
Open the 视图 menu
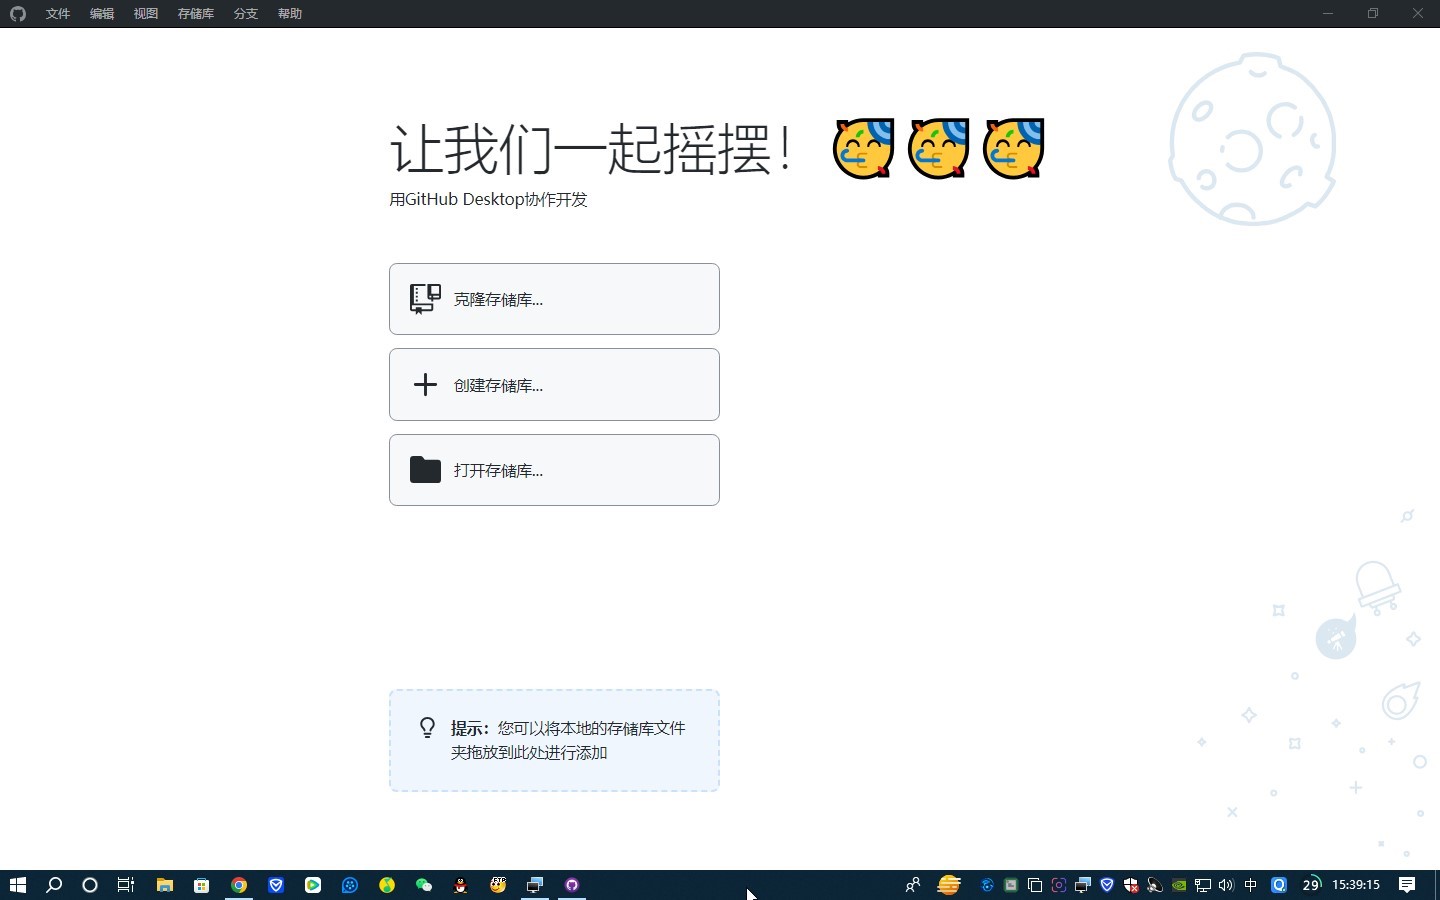click(146, 14)
